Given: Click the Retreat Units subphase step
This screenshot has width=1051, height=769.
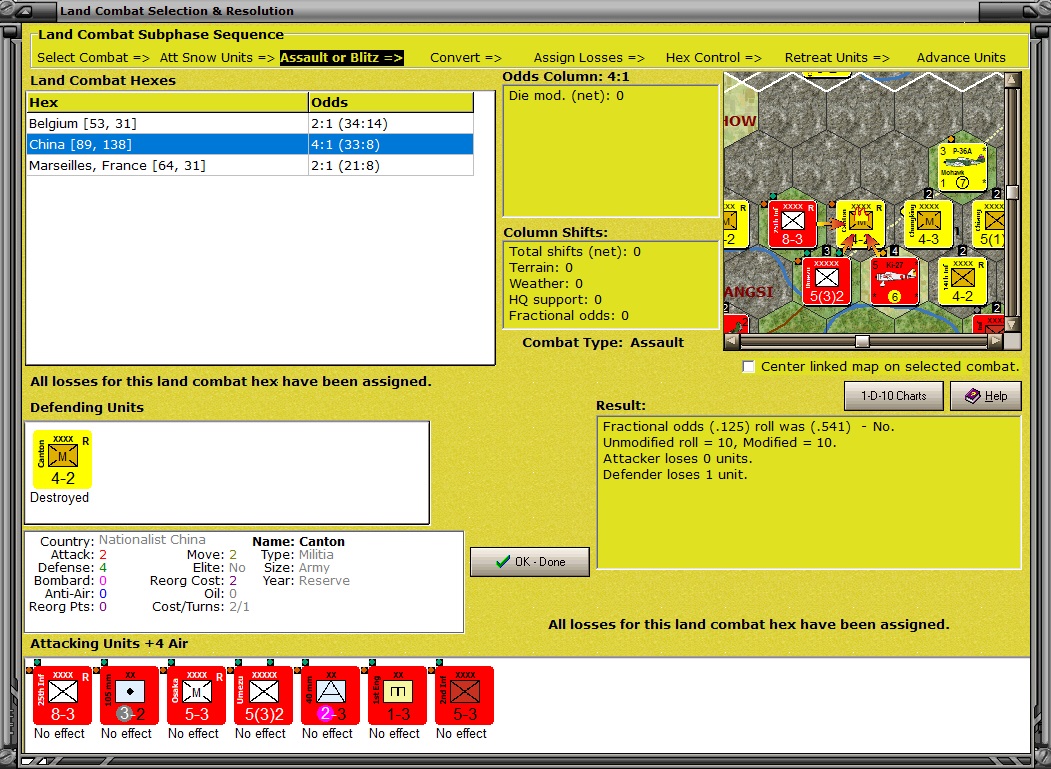Looking at the screenshot, I should tap(837, 58).
